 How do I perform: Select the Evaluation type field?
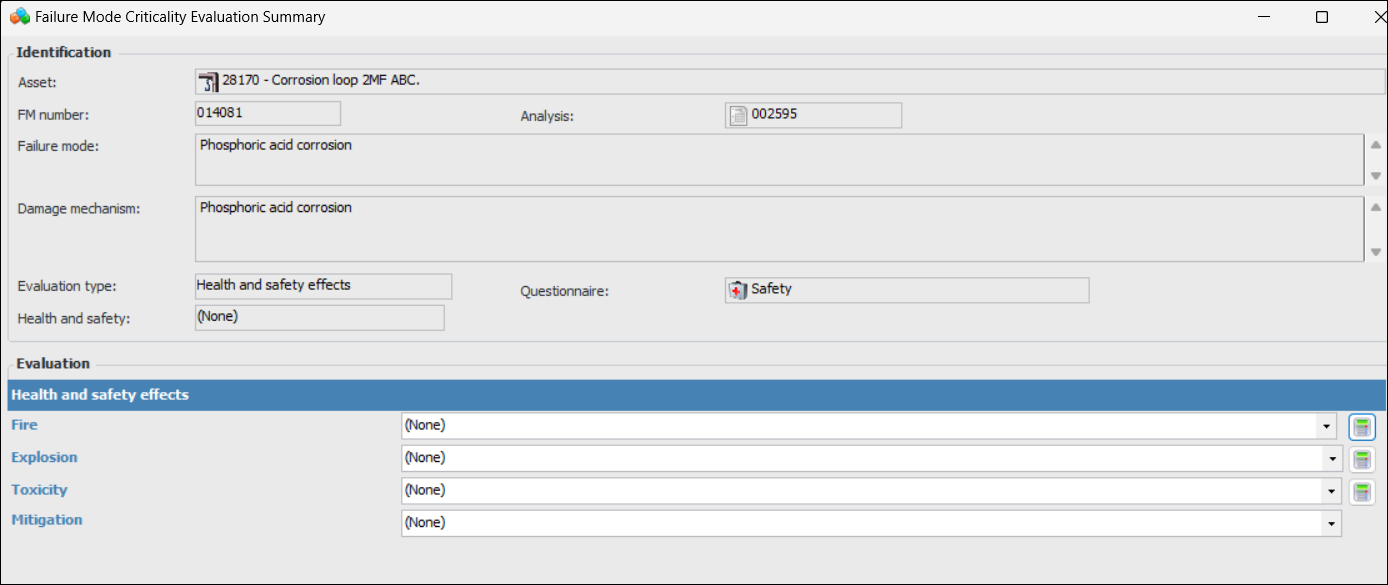(323, 286)
